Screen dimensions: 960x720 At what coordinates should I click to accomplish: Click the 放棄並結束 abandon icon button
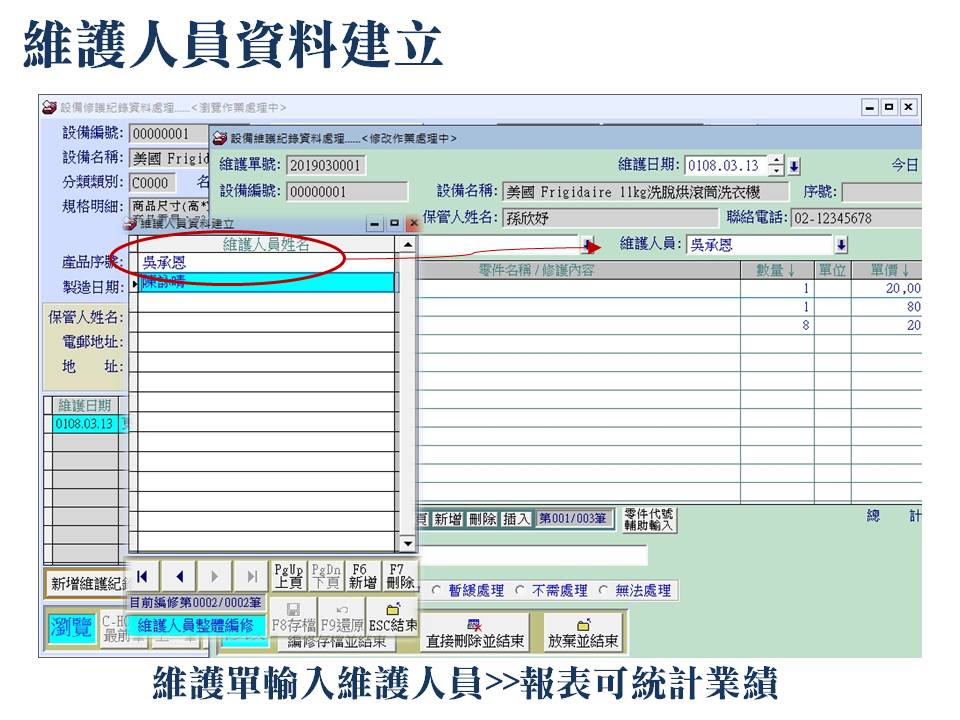582,634
